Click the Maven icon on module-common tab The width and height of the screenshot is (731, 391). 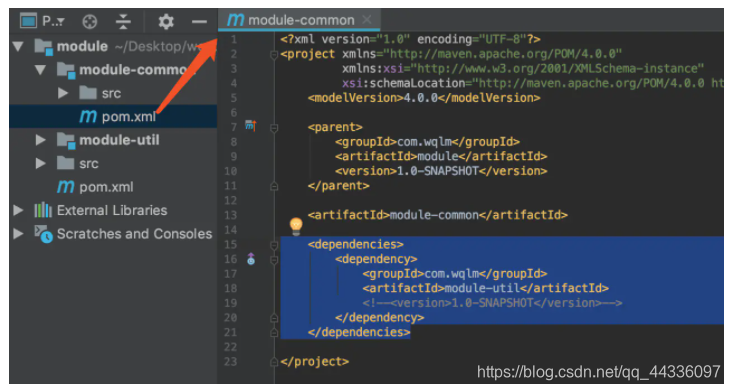[235, 20]
